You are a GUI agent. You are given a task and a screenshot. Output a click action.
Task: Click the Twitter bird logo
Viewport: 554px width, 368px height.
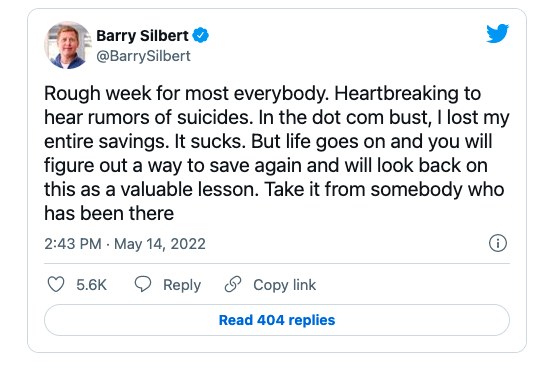coord(497,34)
